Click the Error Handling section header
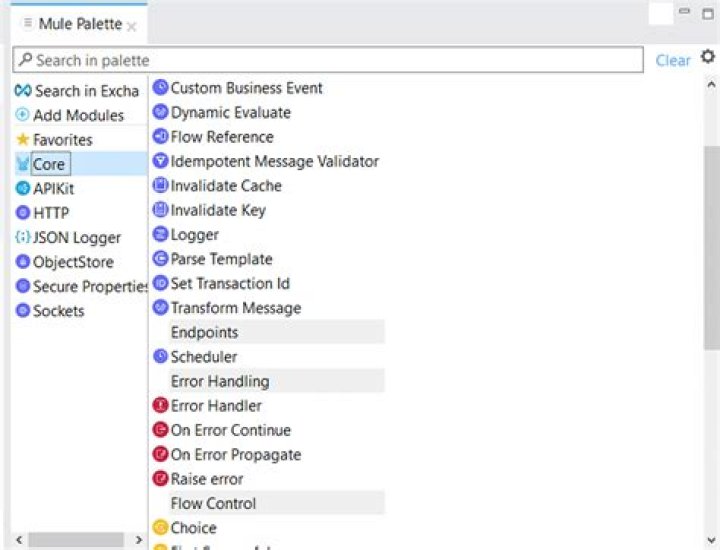 [x=277, y=381]
